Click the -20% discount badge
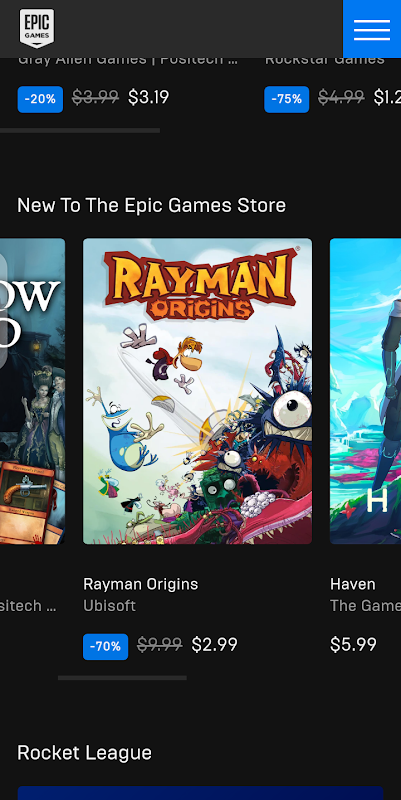401x800 pixels. [40, 99]
